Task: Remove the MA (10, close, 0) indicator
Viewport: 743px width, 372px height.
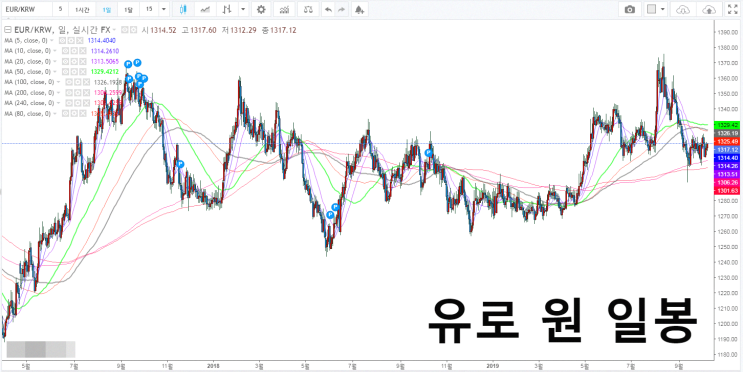Action: tap(83, 51)
